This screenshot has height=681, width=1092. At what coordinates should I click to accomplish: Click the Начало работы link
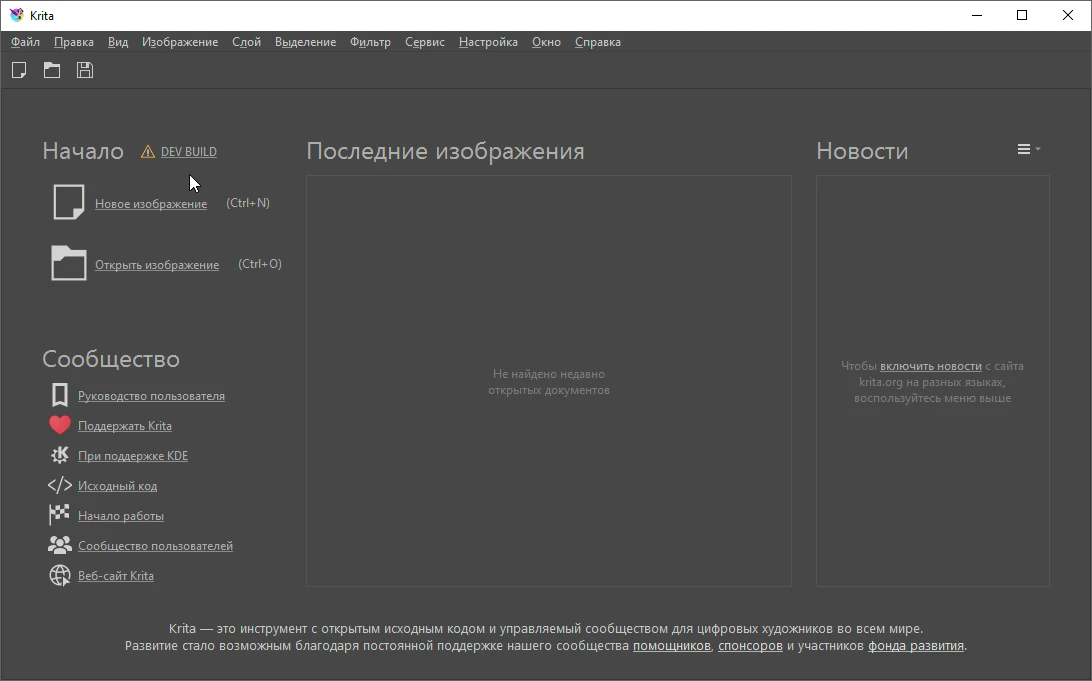pos(120,515)
